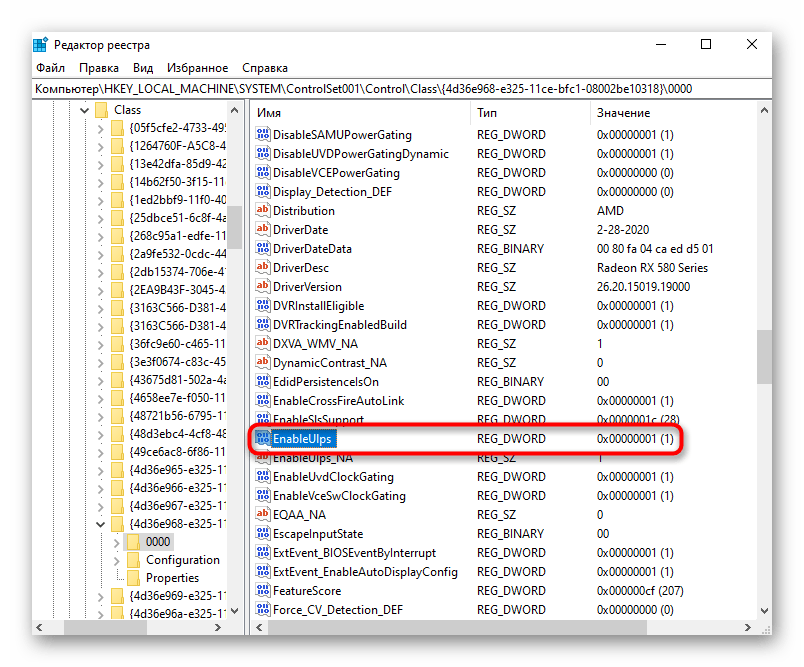Collapse the Class key in tree

pyautogui.click(x=84, y=110)
